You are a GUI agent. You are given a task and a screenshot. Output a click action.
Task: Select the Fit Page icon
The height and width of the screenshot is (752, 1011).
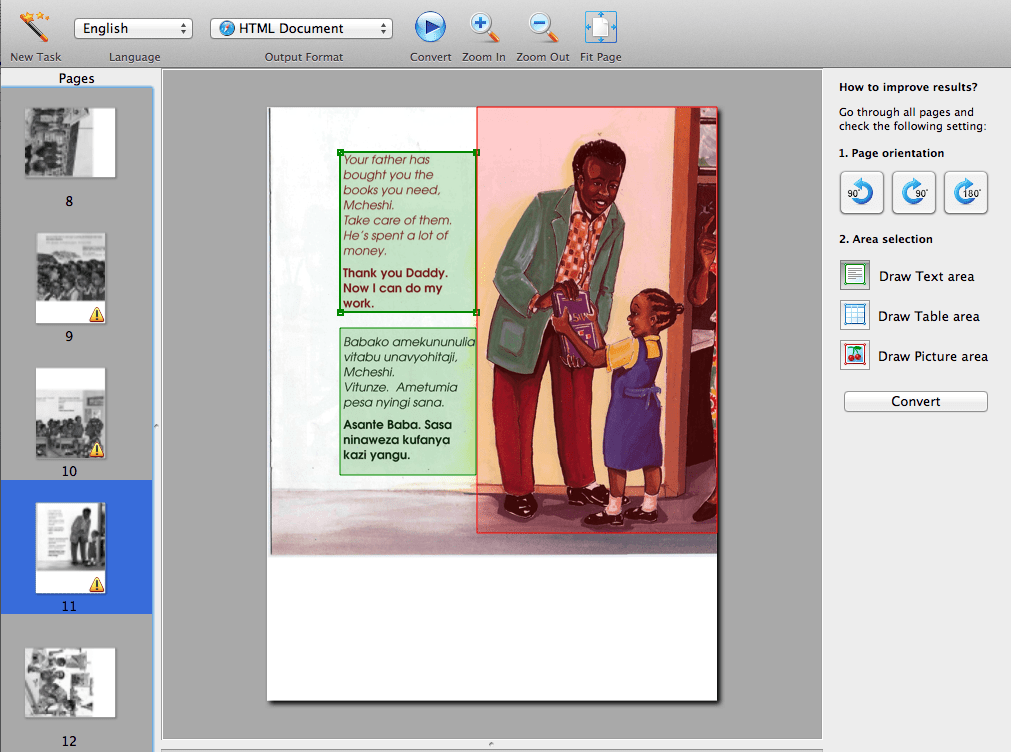[x=599, y=28]
